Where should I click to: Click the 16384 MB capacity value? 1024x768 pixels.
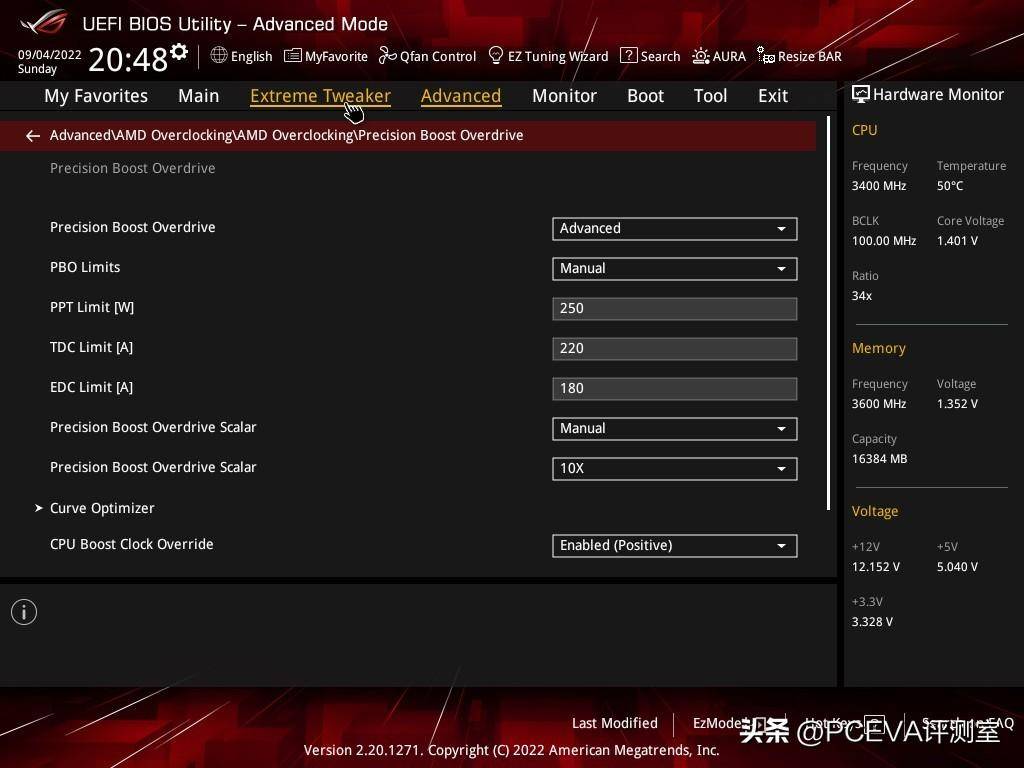pos(880,458)
